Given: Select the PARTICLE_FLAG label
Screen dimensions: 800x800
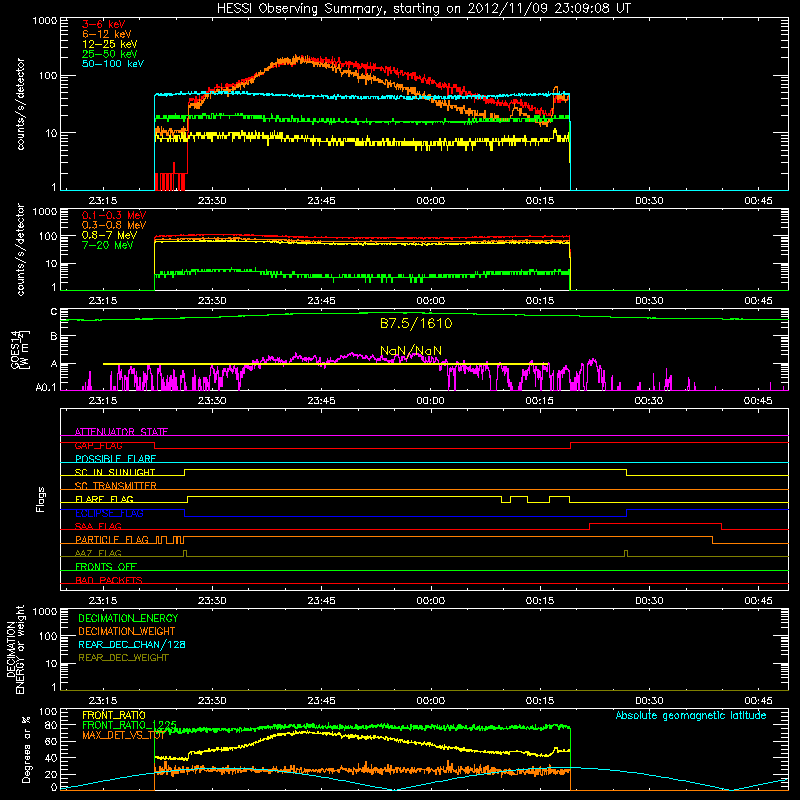Looking at the screenshot, I should (112, 539).
